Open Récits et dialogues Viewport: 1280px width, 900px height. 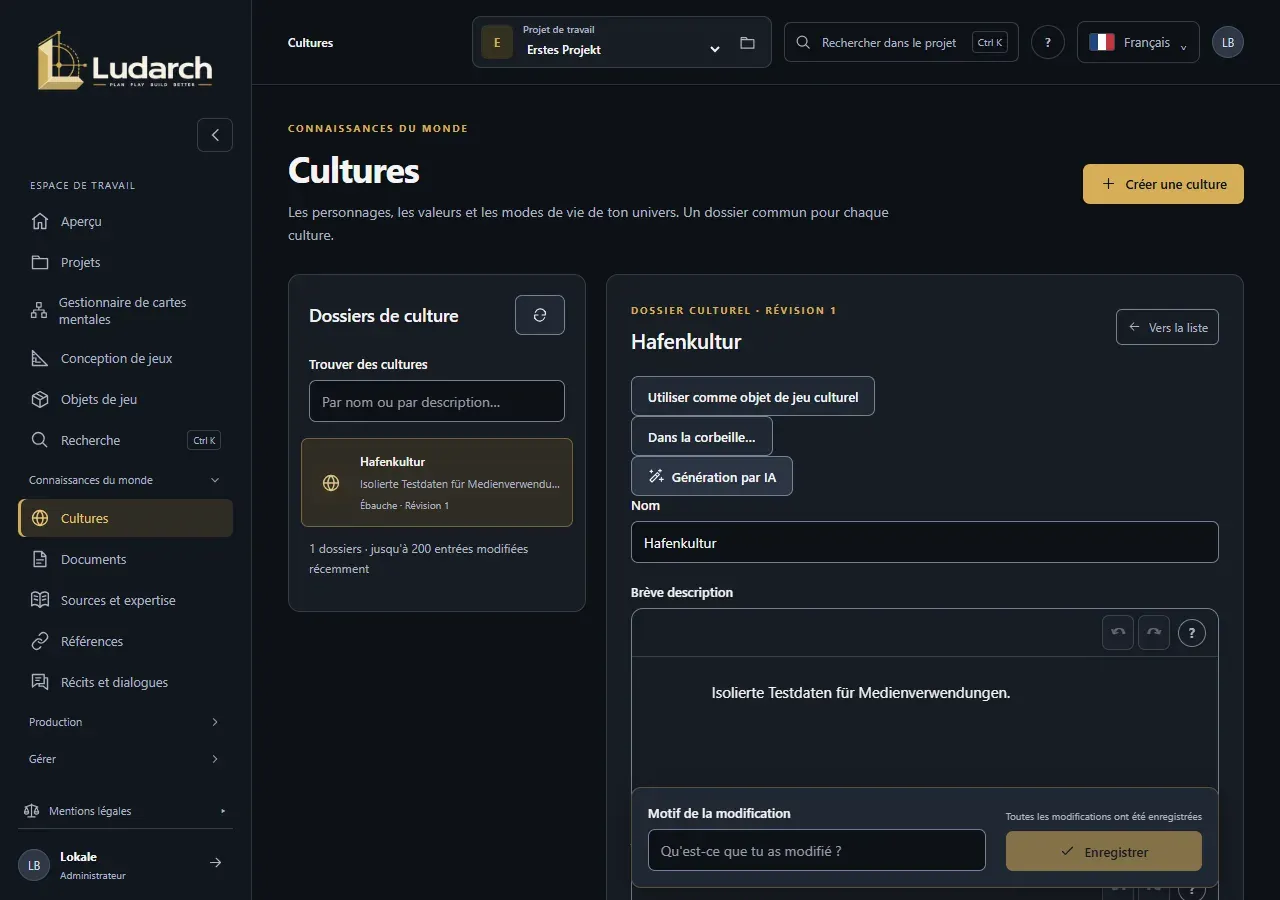tap(125, 682)
